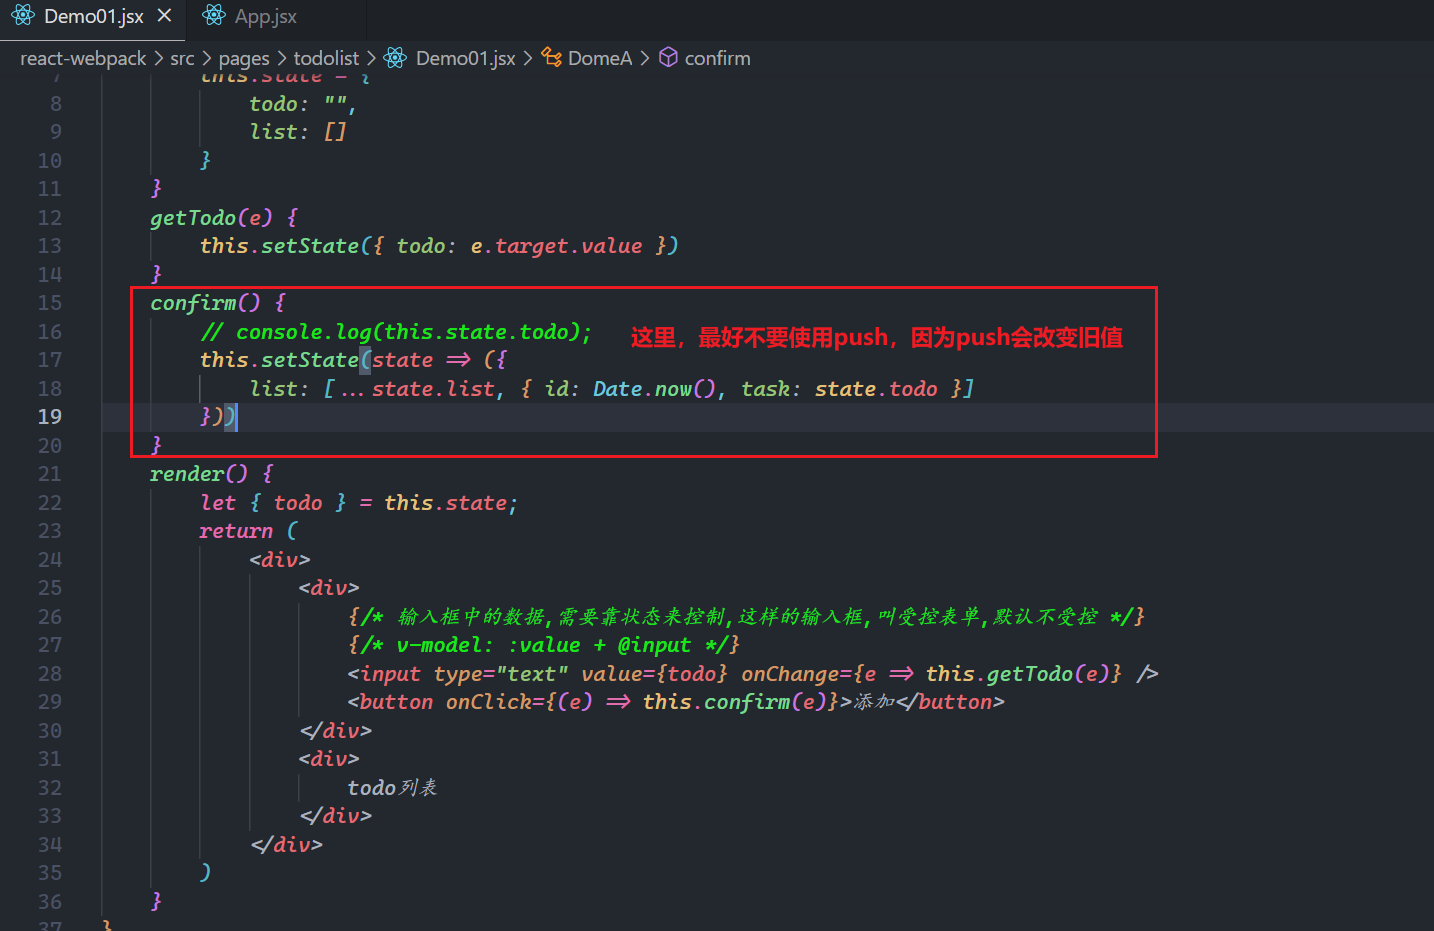1434x931 pixels.
Task: Expand breadcrumb chevron after react-webpack
Action: click(x=159, y=58)
